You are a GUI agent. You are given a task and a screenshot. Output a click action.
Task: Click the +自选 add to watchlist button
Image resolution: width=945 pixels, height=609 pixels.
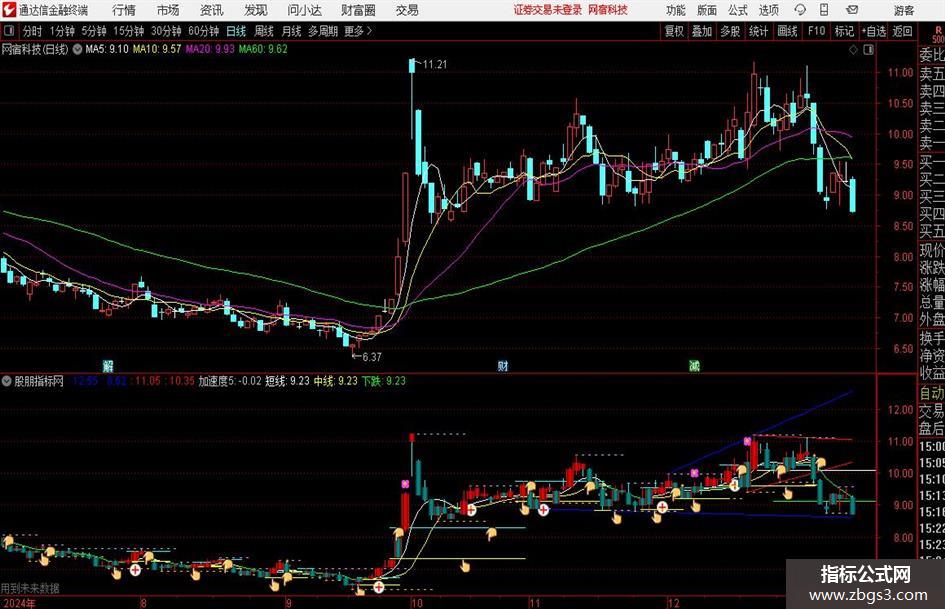874,31
